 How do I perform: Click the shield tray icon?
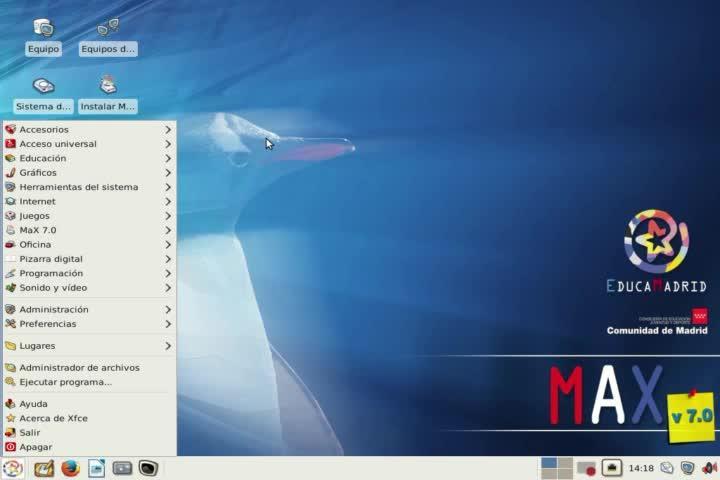tap(687, 469)
